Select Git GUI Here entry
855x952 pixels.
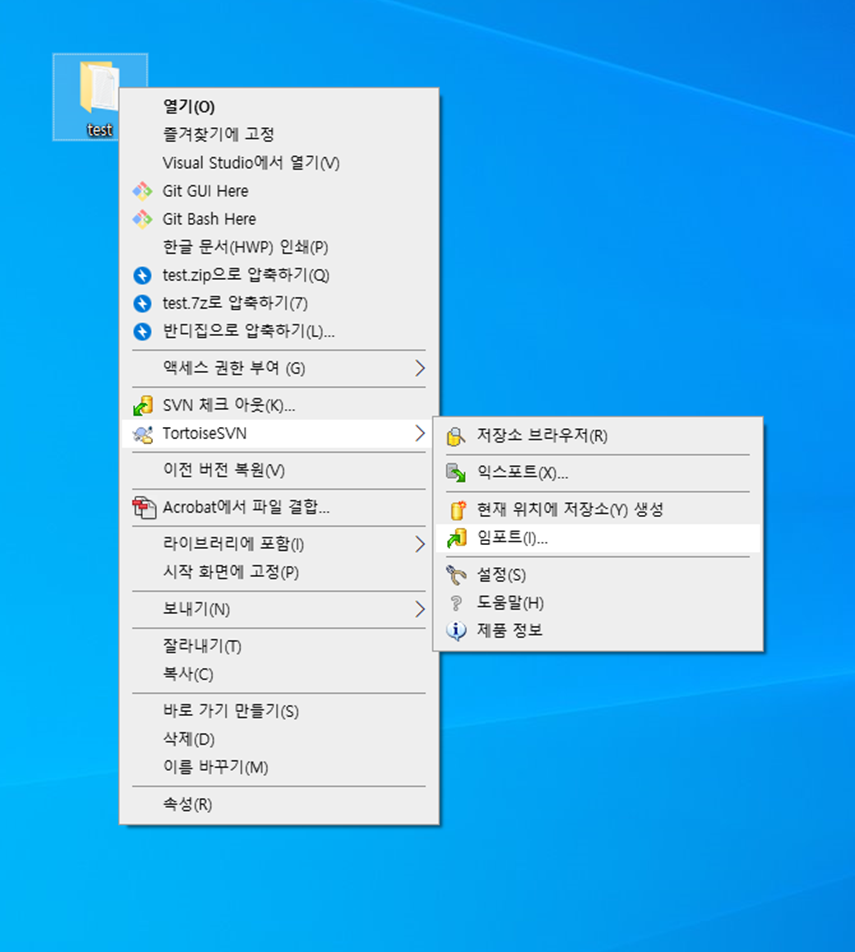pyautogui.click(x=279, y=191)
